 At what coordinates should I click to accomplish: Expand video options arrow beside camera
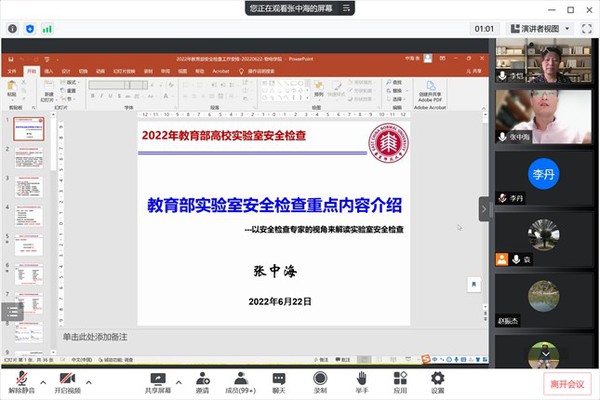(88, 378)
